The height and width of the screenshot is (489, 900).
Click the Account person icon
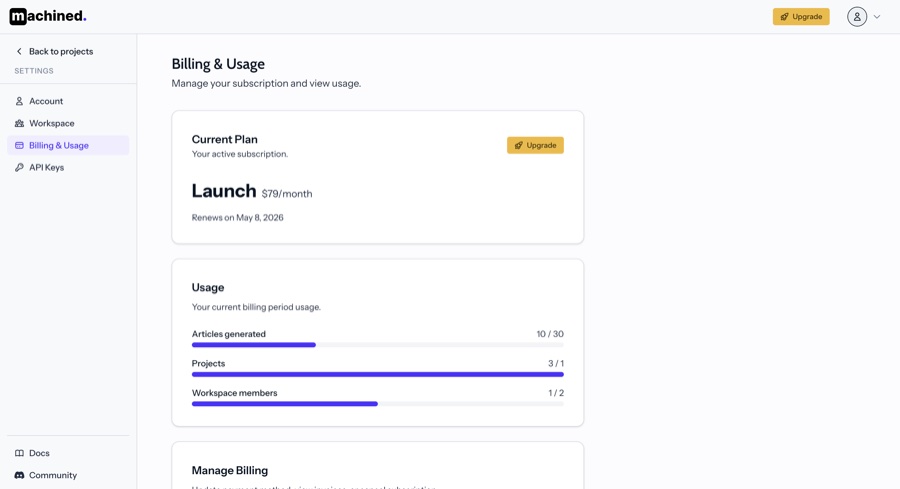[x=19, y=101]
